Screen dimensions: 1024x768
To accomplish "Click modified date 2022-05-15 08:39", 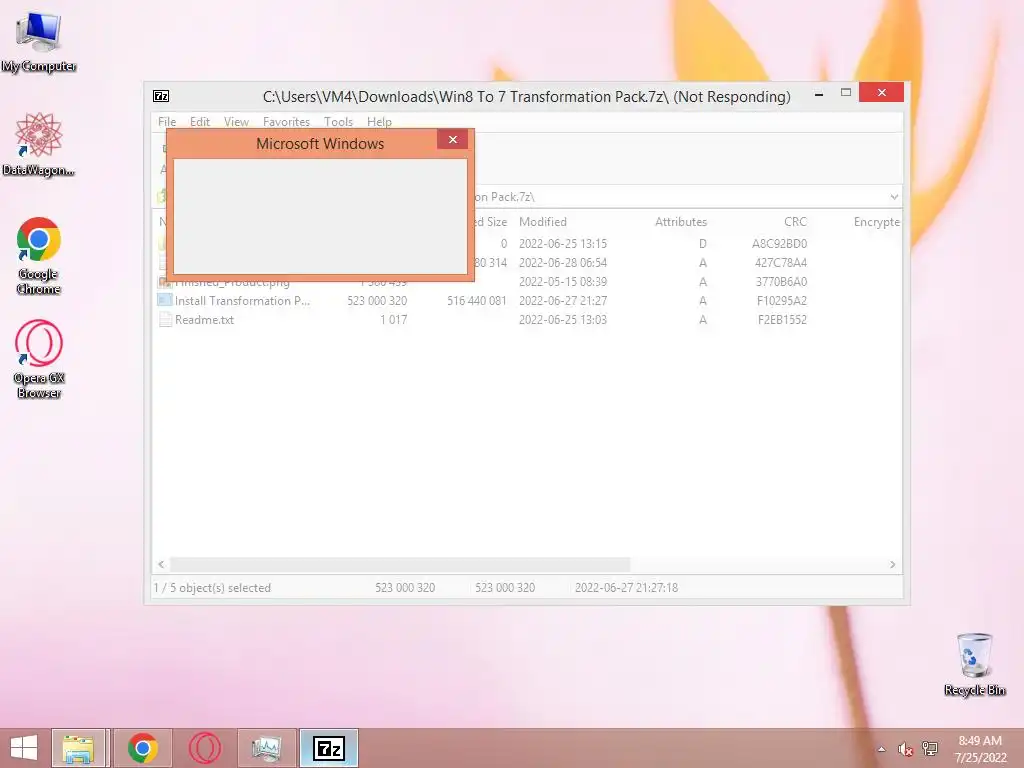I will click(x=563, y=282).
